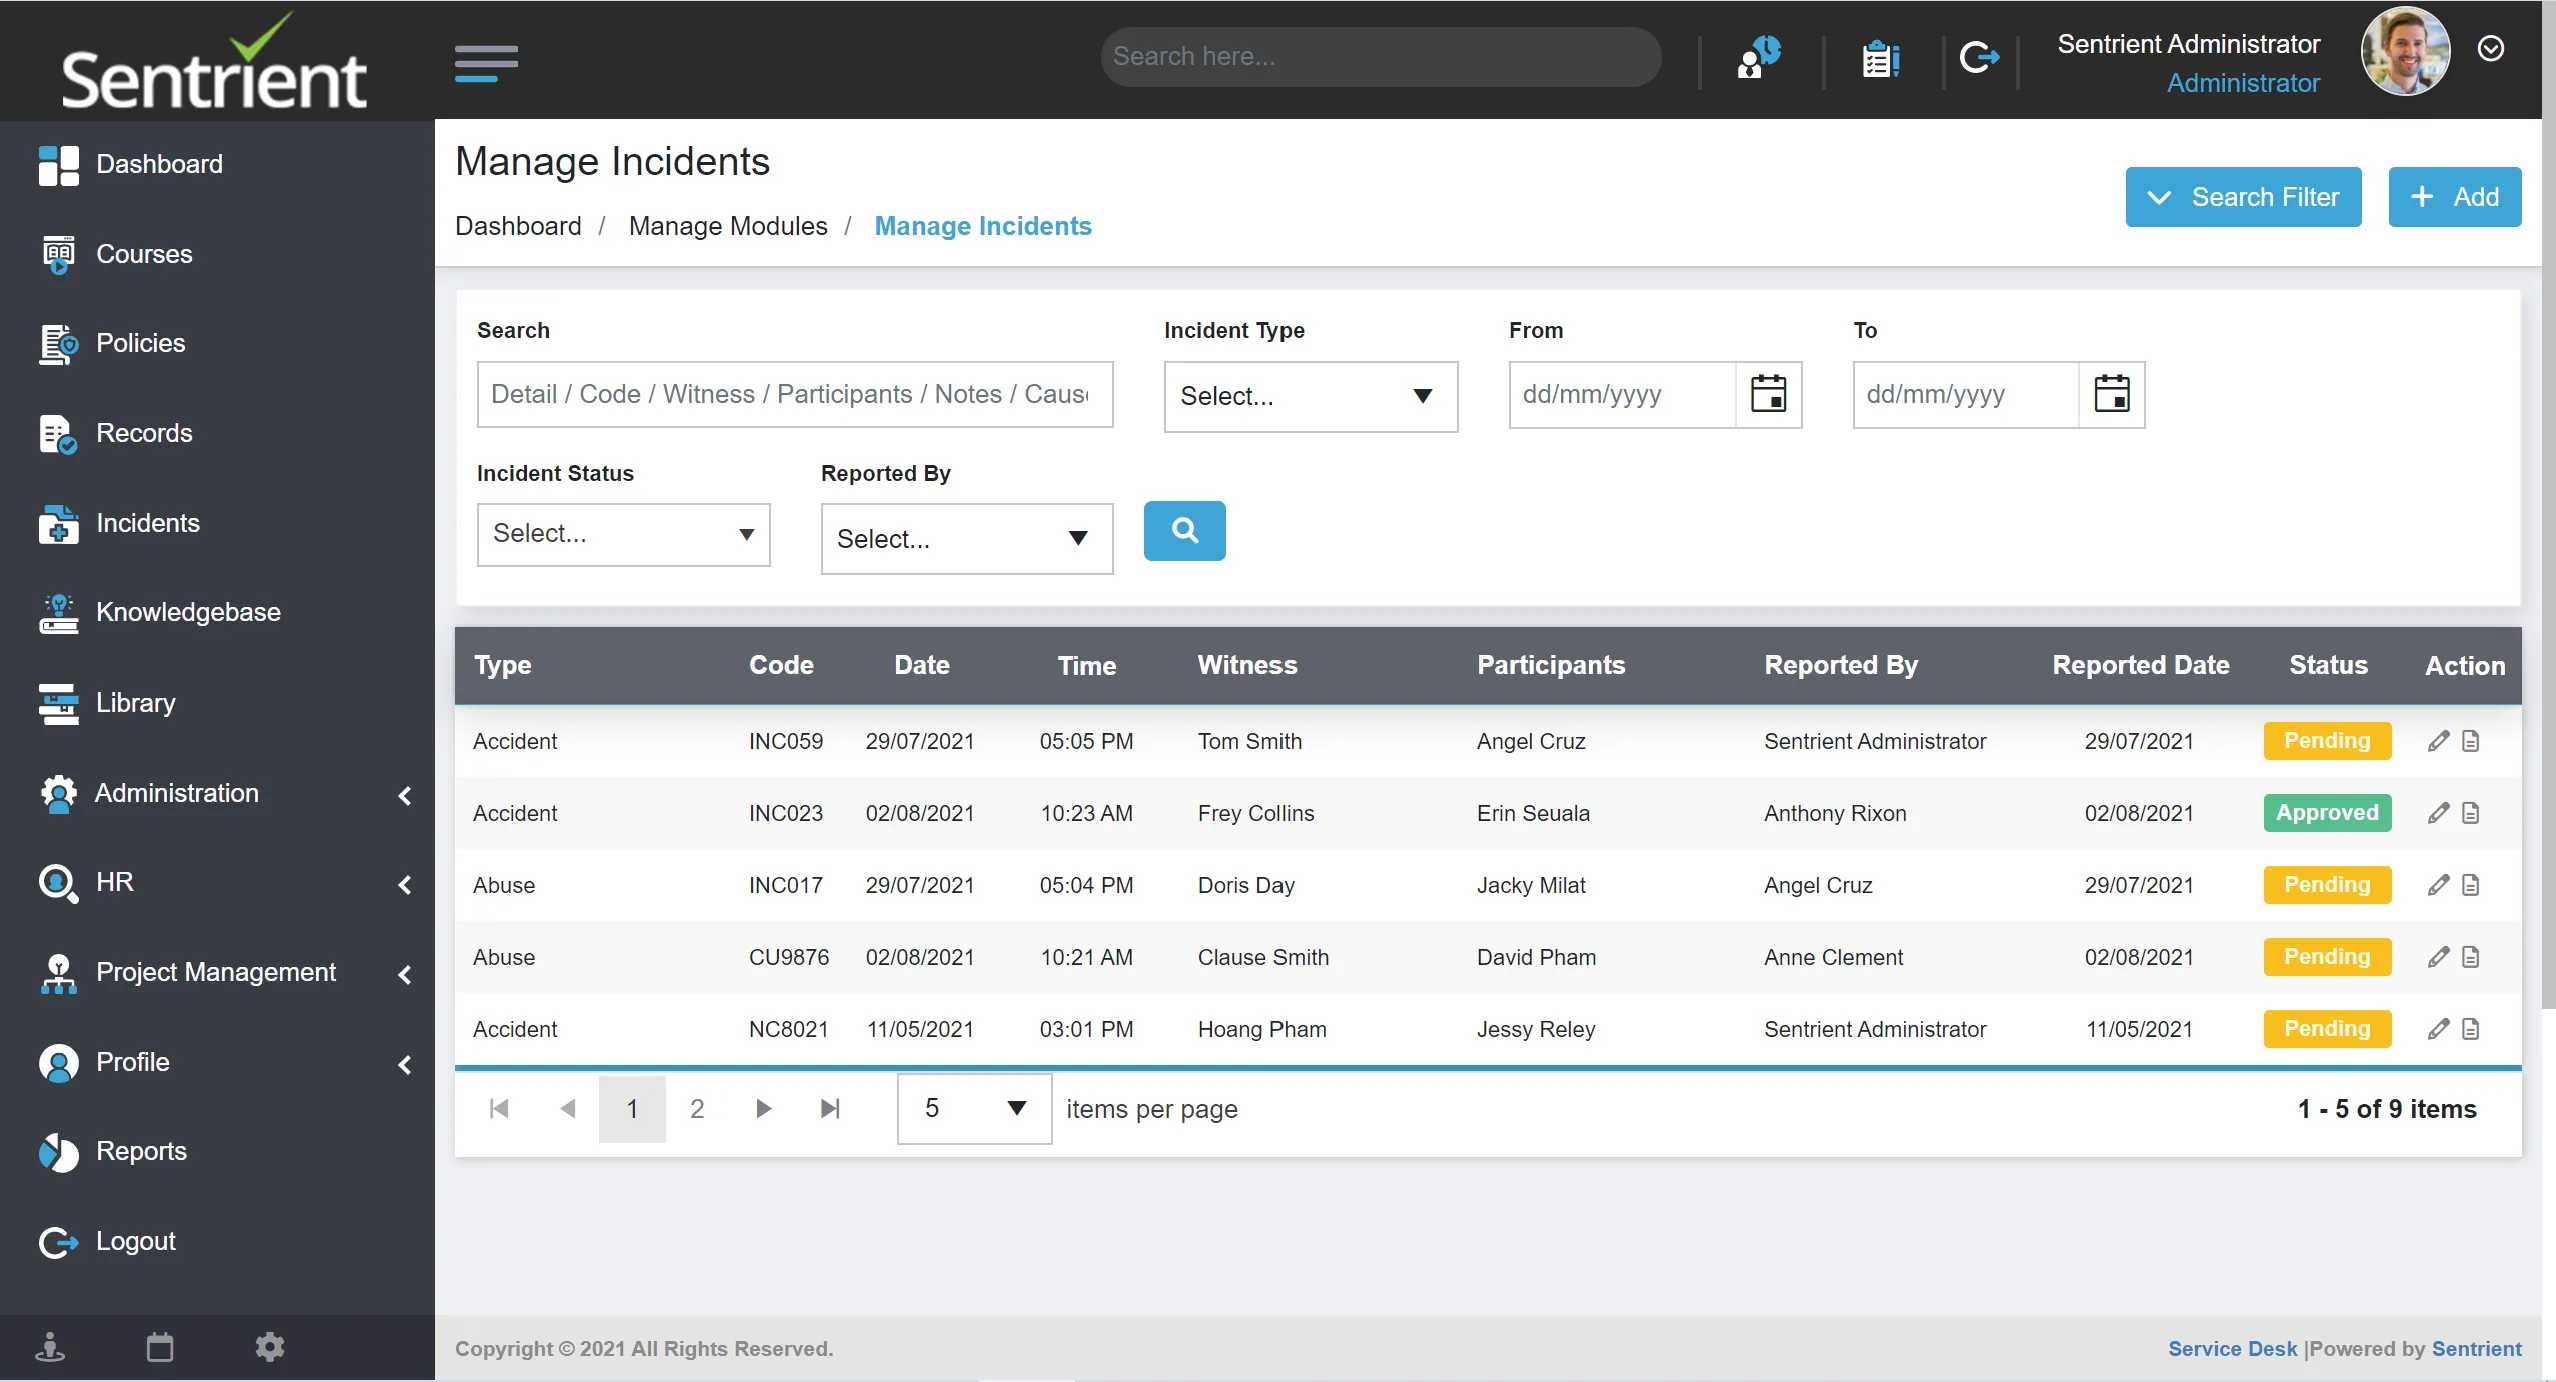The image size is (2556, 1382).
Task: Open the settings gear in the footer
Action: (x=268, y=1346)
